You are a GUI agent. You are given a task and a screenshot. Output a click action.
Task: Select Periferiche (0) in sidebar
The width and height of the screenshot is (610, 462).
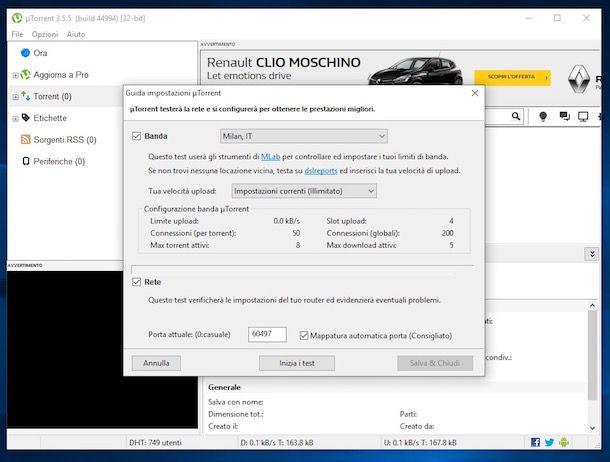[59, 161]
